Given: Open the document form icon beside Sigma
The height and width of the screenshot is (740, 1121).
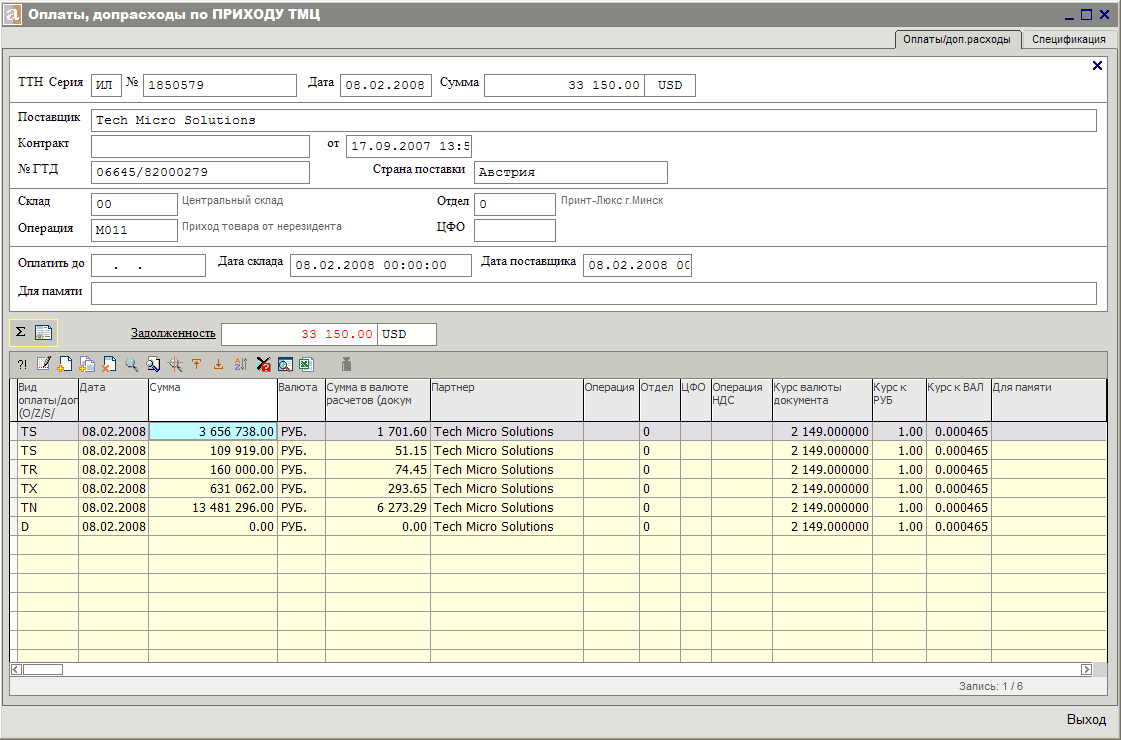Looking at the screenshot, I should coord(44,332).
